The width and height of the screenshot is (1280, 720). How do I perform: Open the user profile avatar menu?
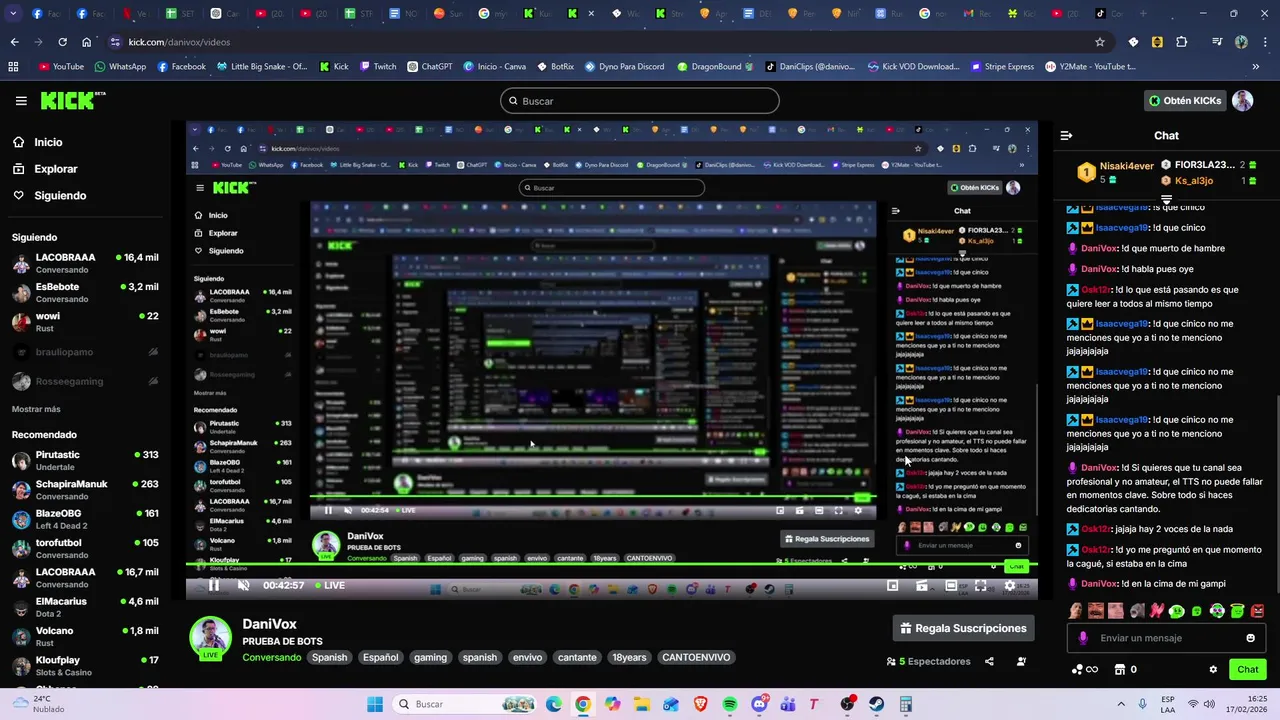(x=1243, y=101)
